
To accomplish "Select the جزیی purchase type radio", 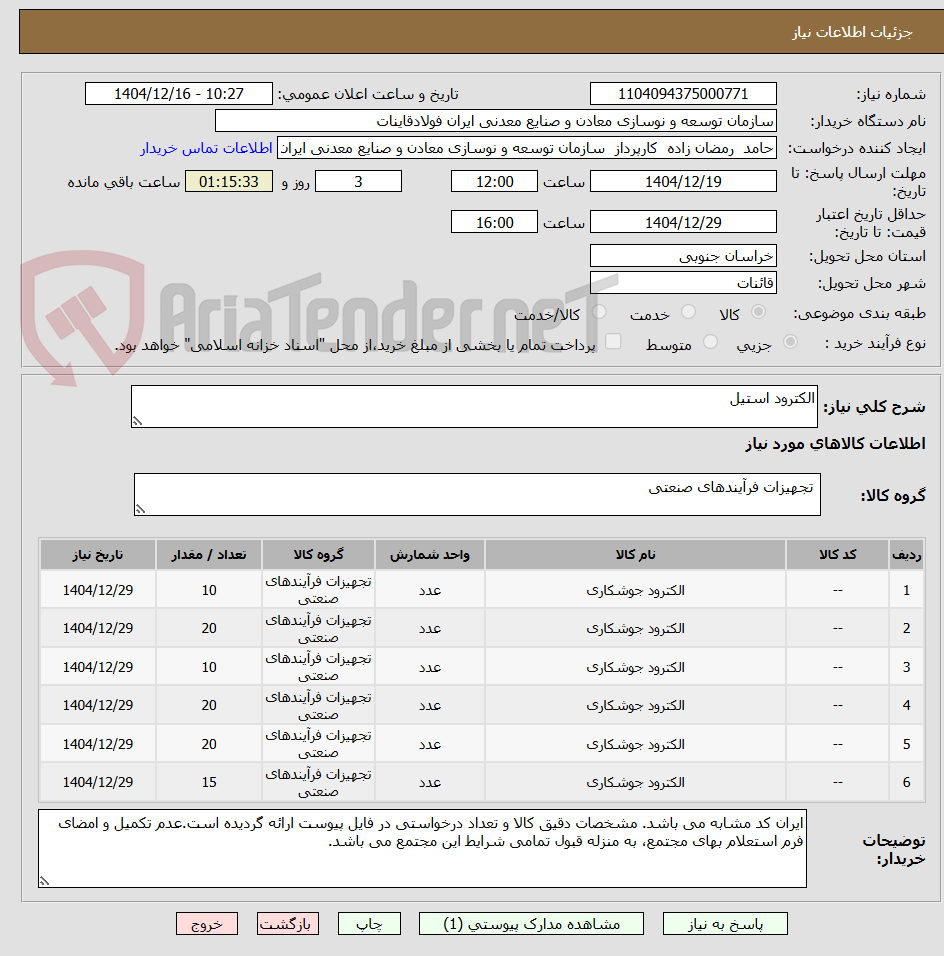I will tap(790, 342).
